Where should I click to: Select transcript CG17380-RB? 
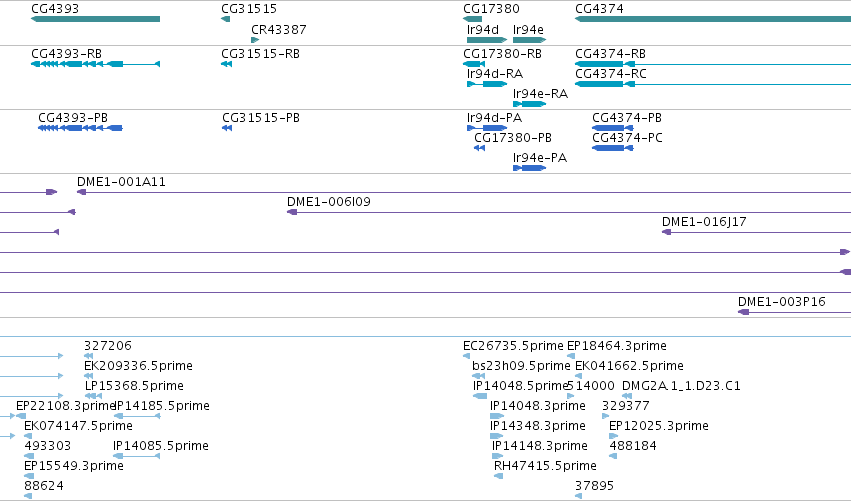click(503, 54)
